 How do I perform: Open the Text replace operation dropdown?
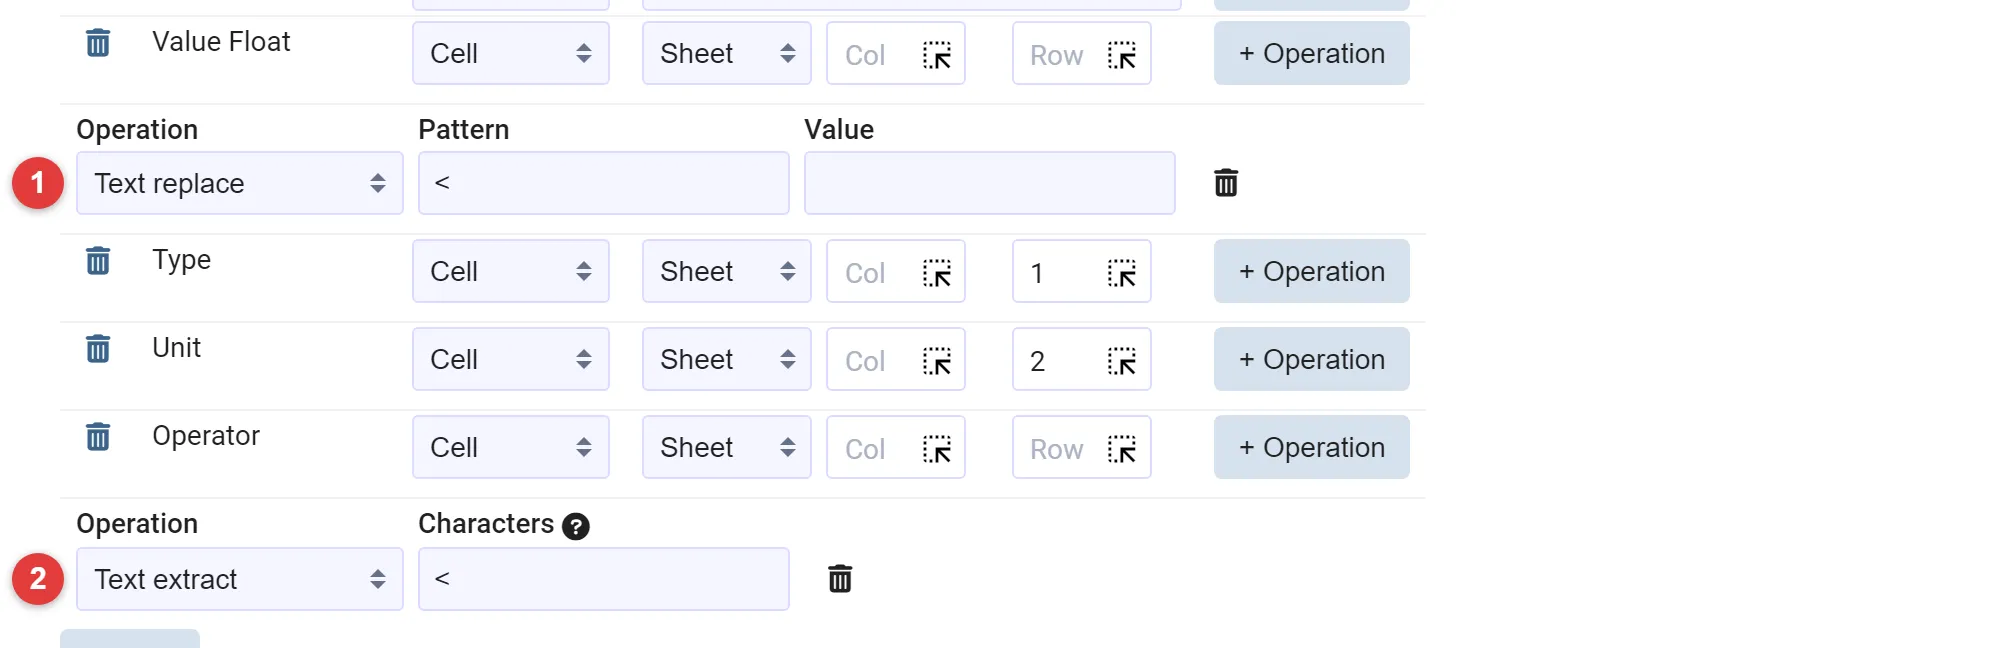tap(240, 183)
